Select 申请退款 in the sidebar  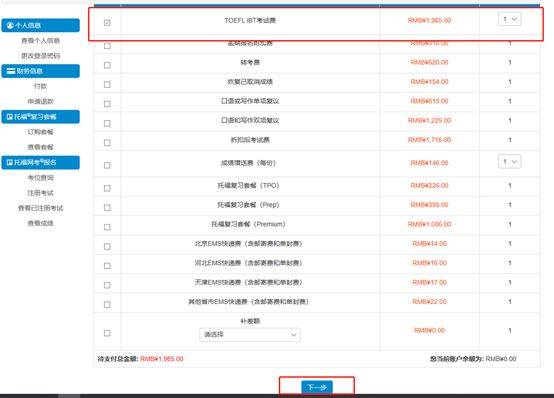(x=41, y=101)
